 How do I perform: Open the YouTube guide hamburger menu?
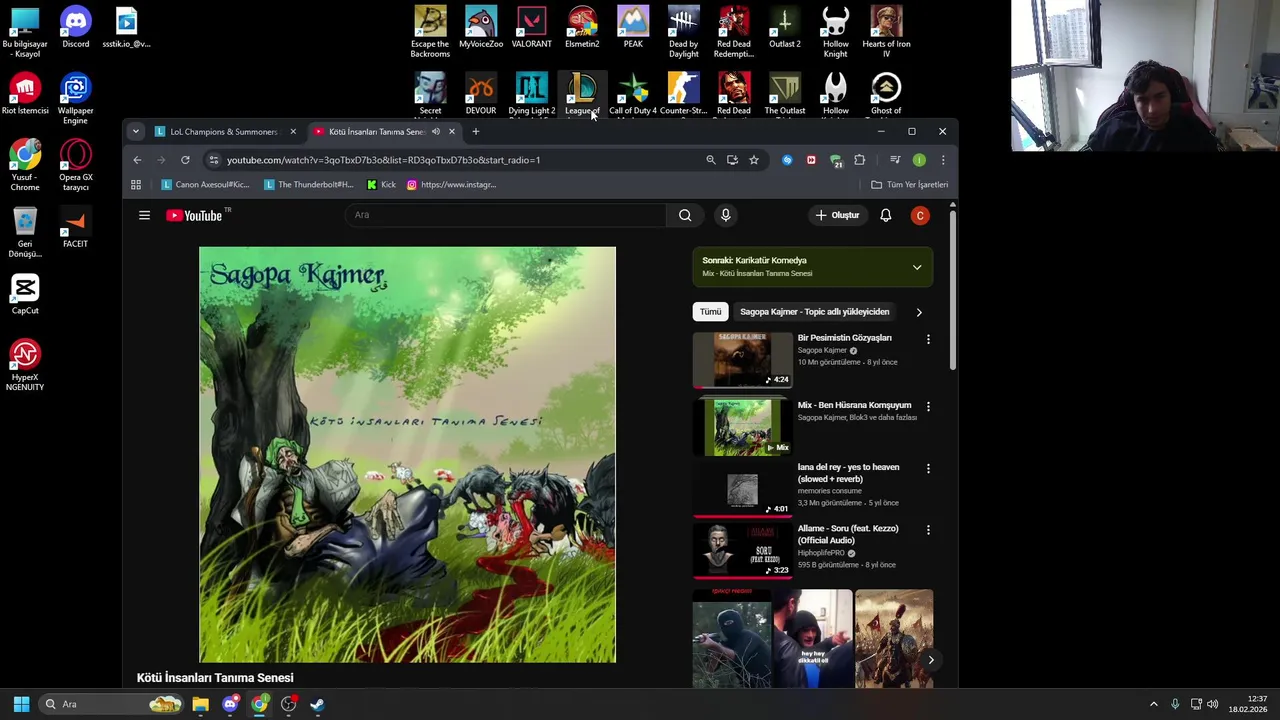tap(144, 215)
